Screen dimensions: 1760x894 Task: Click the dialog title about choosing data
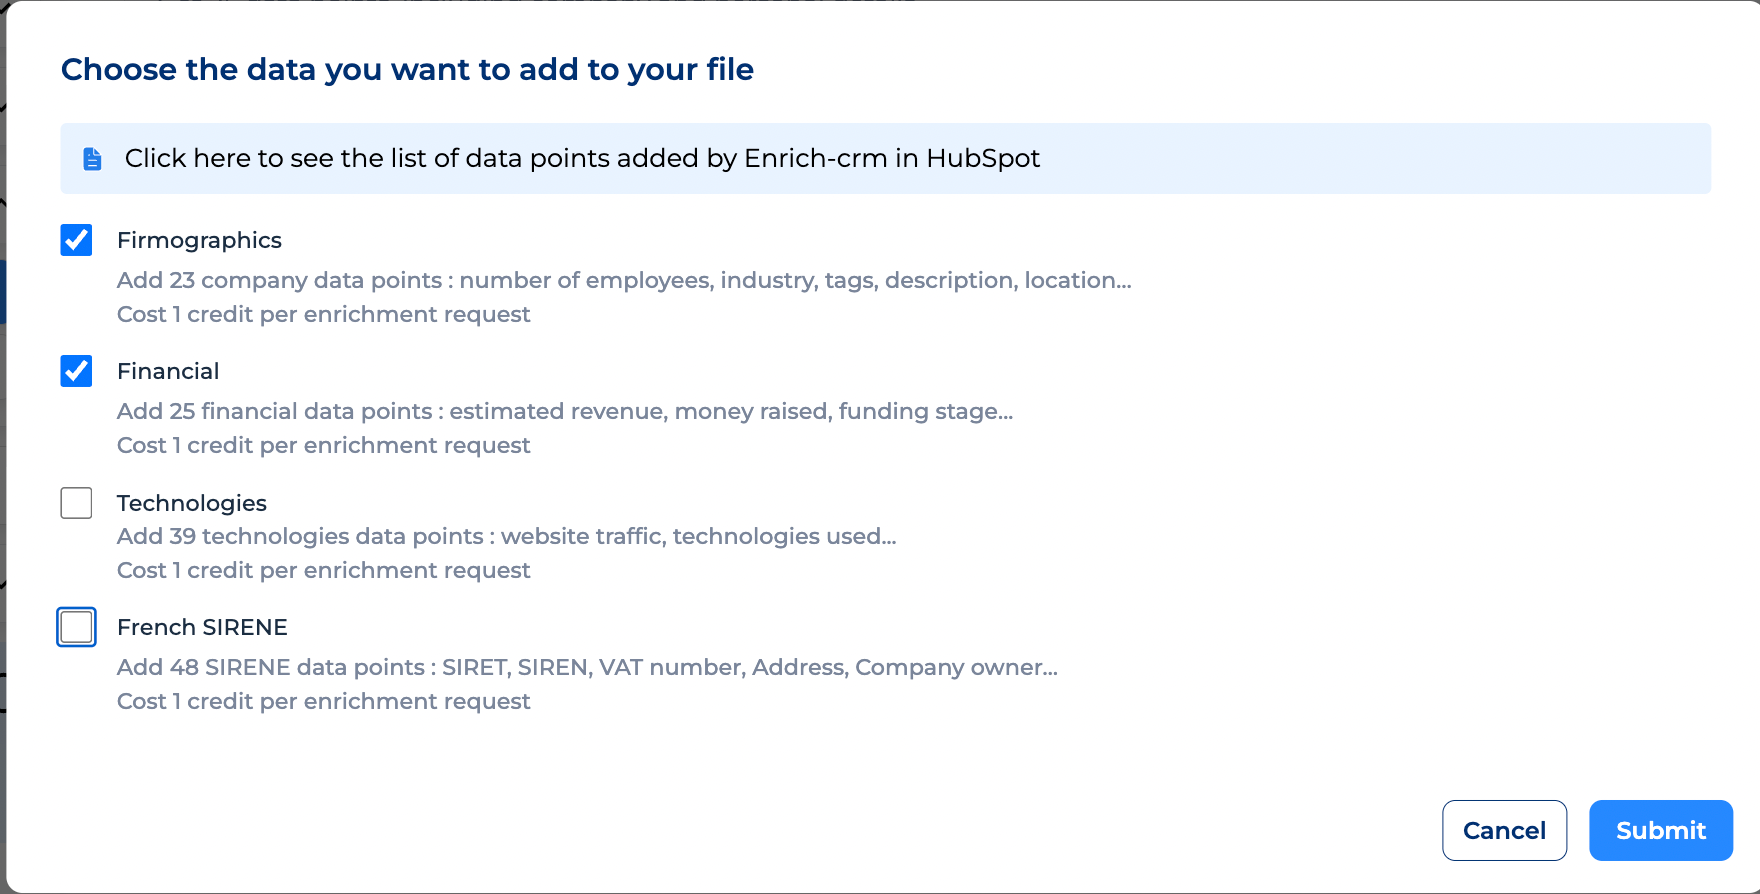pyautogui.click(x=408, y=69)
